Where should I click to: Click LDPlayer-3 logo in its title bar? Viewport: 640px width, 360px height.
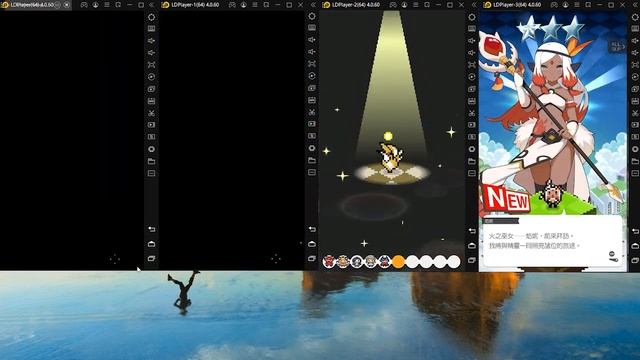click(x=487, y=5)
